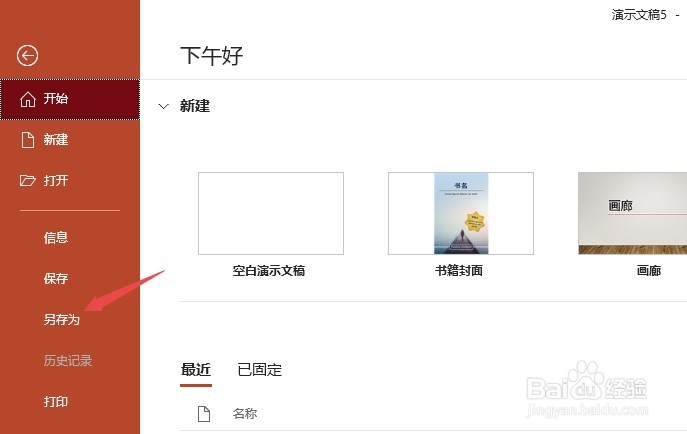687x434 pixels.
Task: Click the 名称 column header
Action: click(x=244, y=413)
